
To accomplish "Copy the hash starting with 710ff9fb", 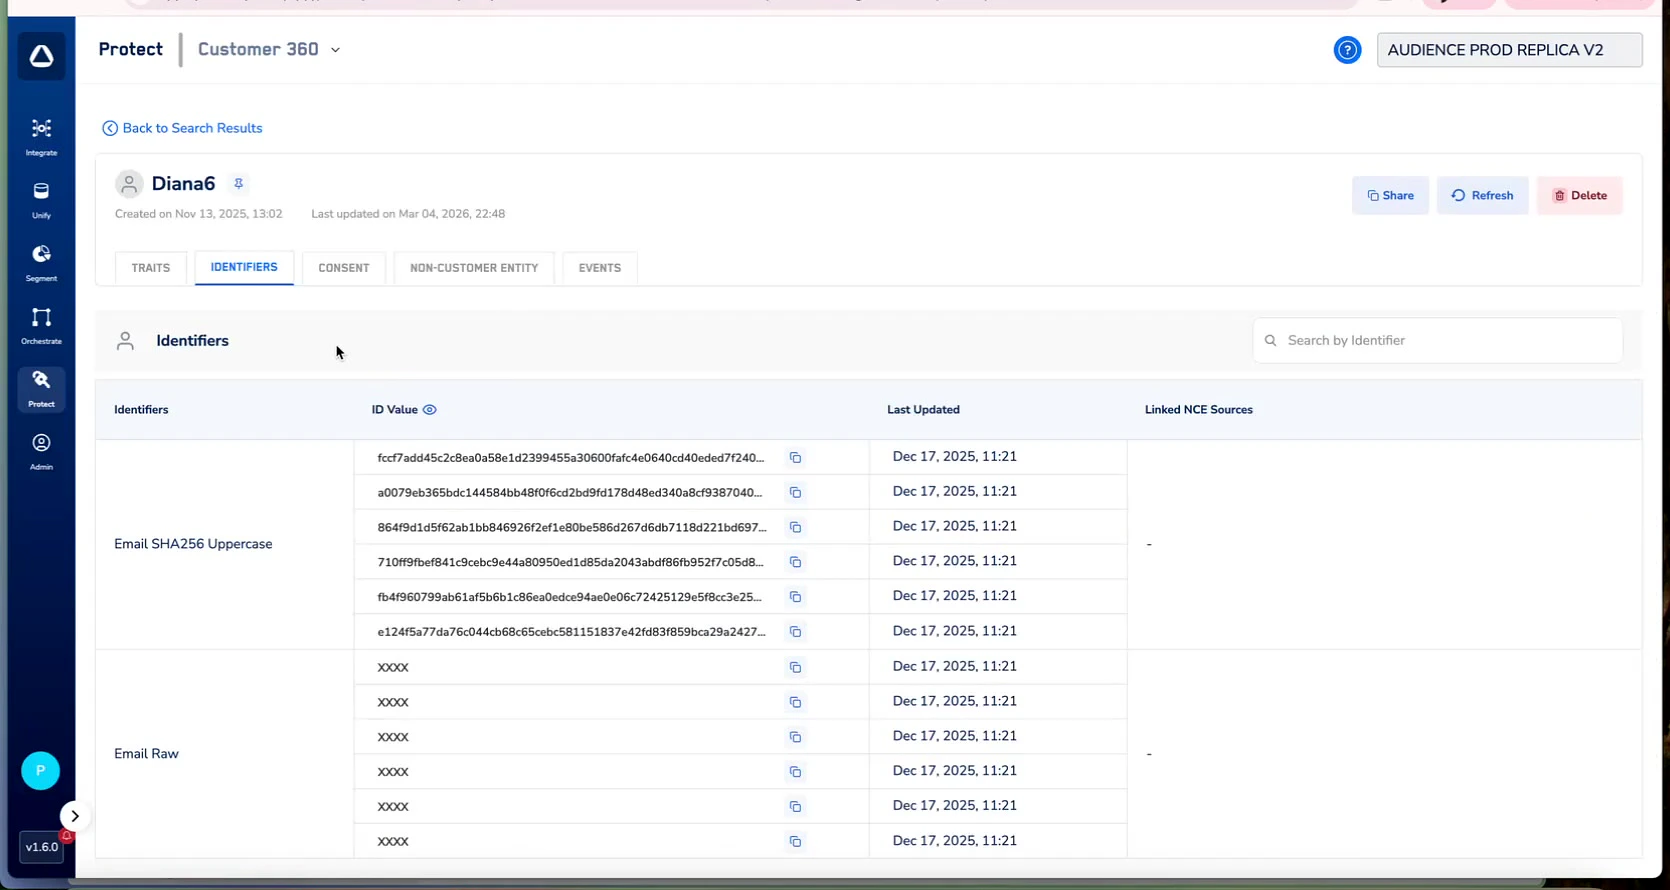I will (795, 562).
